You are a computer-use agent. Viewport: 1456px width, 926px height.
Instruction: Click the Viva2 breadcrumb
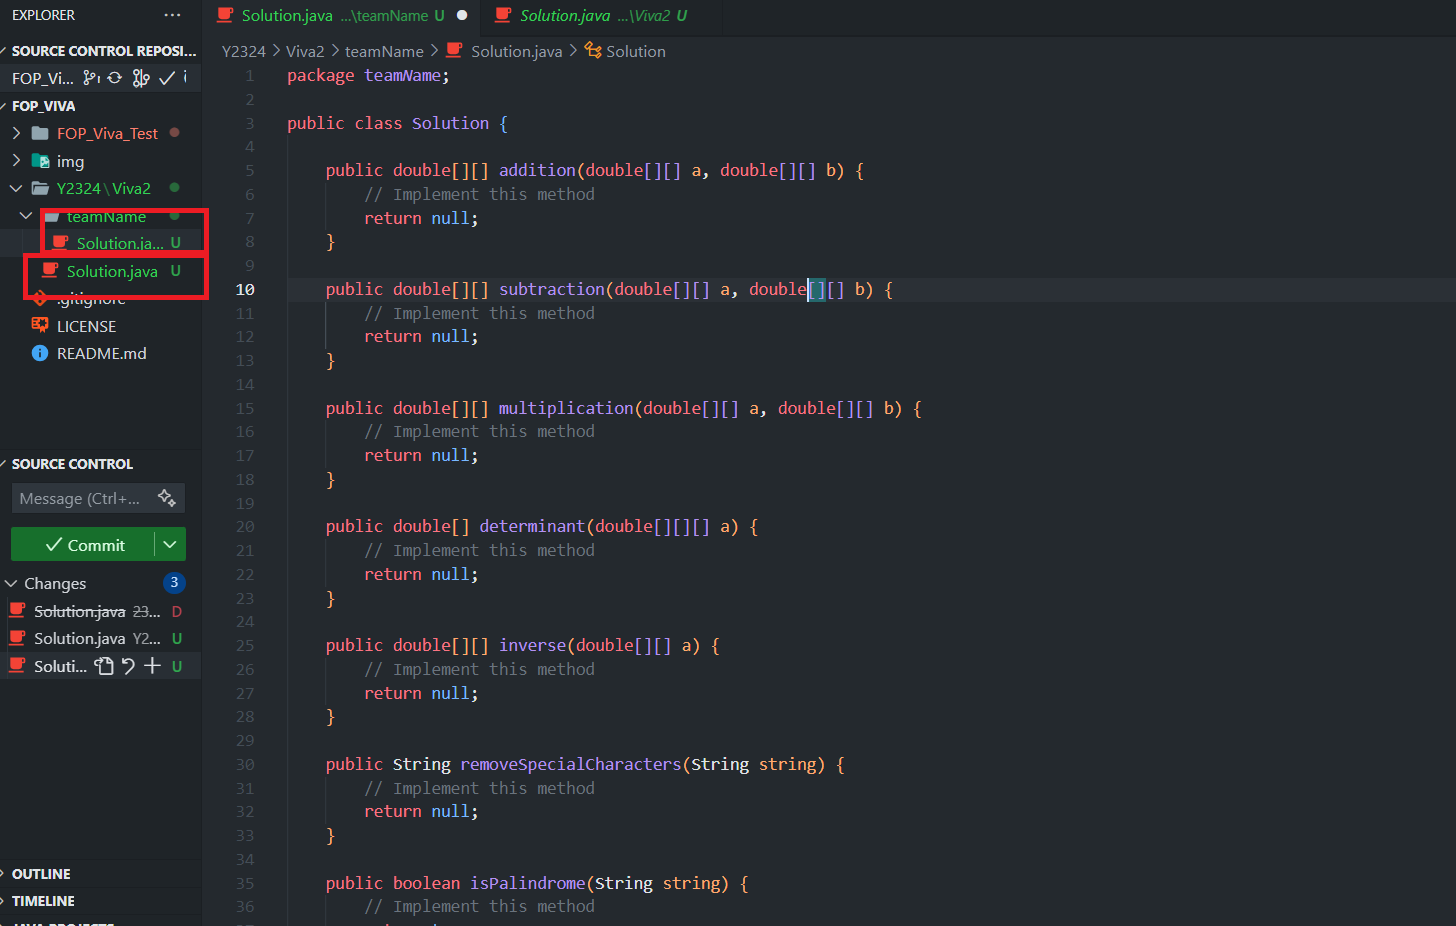305,51
